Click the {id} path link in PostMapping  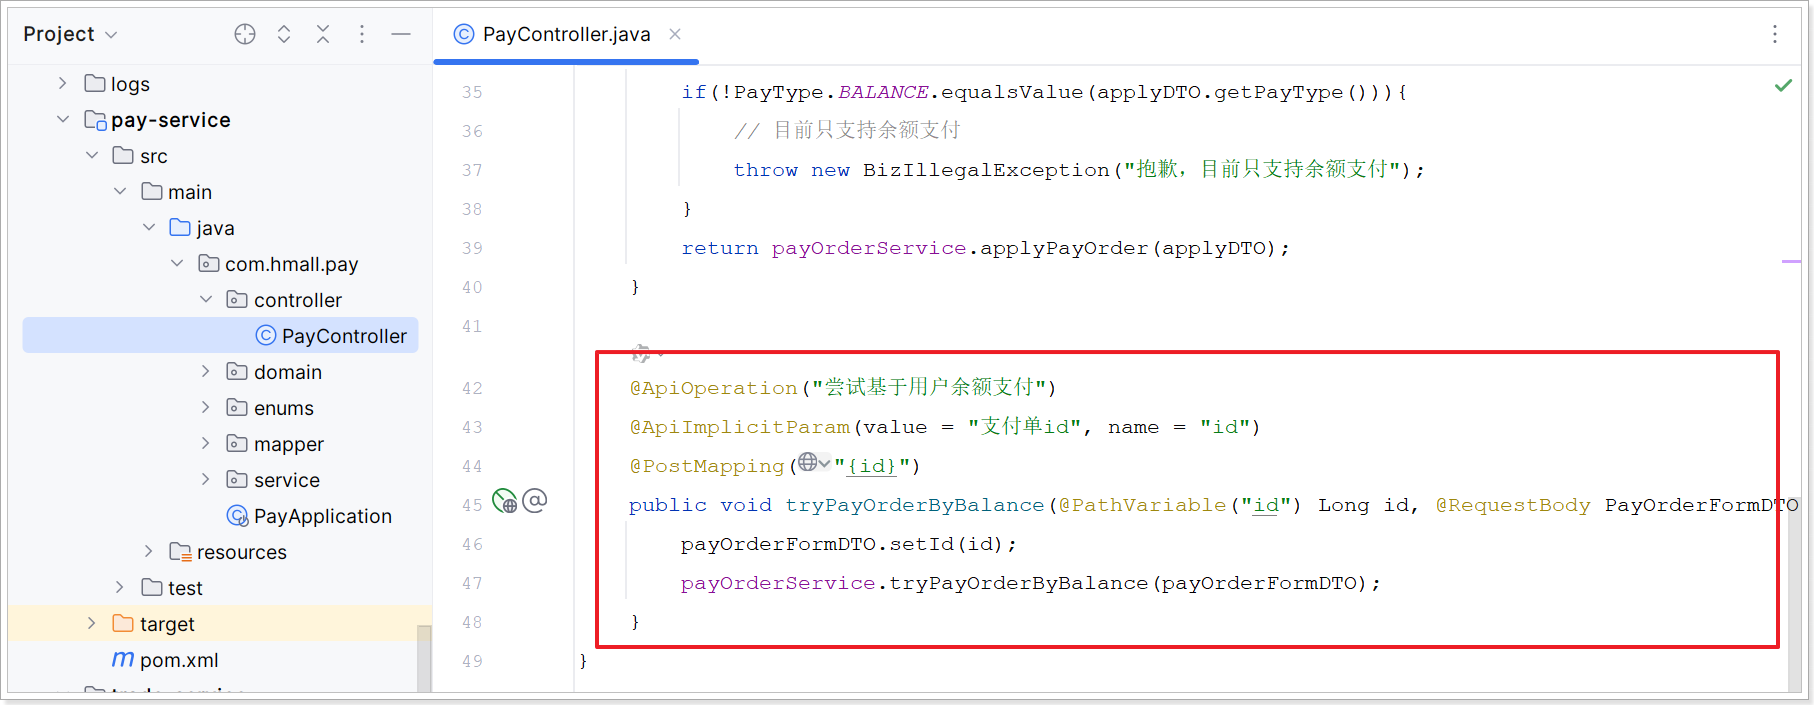[872, 467]
